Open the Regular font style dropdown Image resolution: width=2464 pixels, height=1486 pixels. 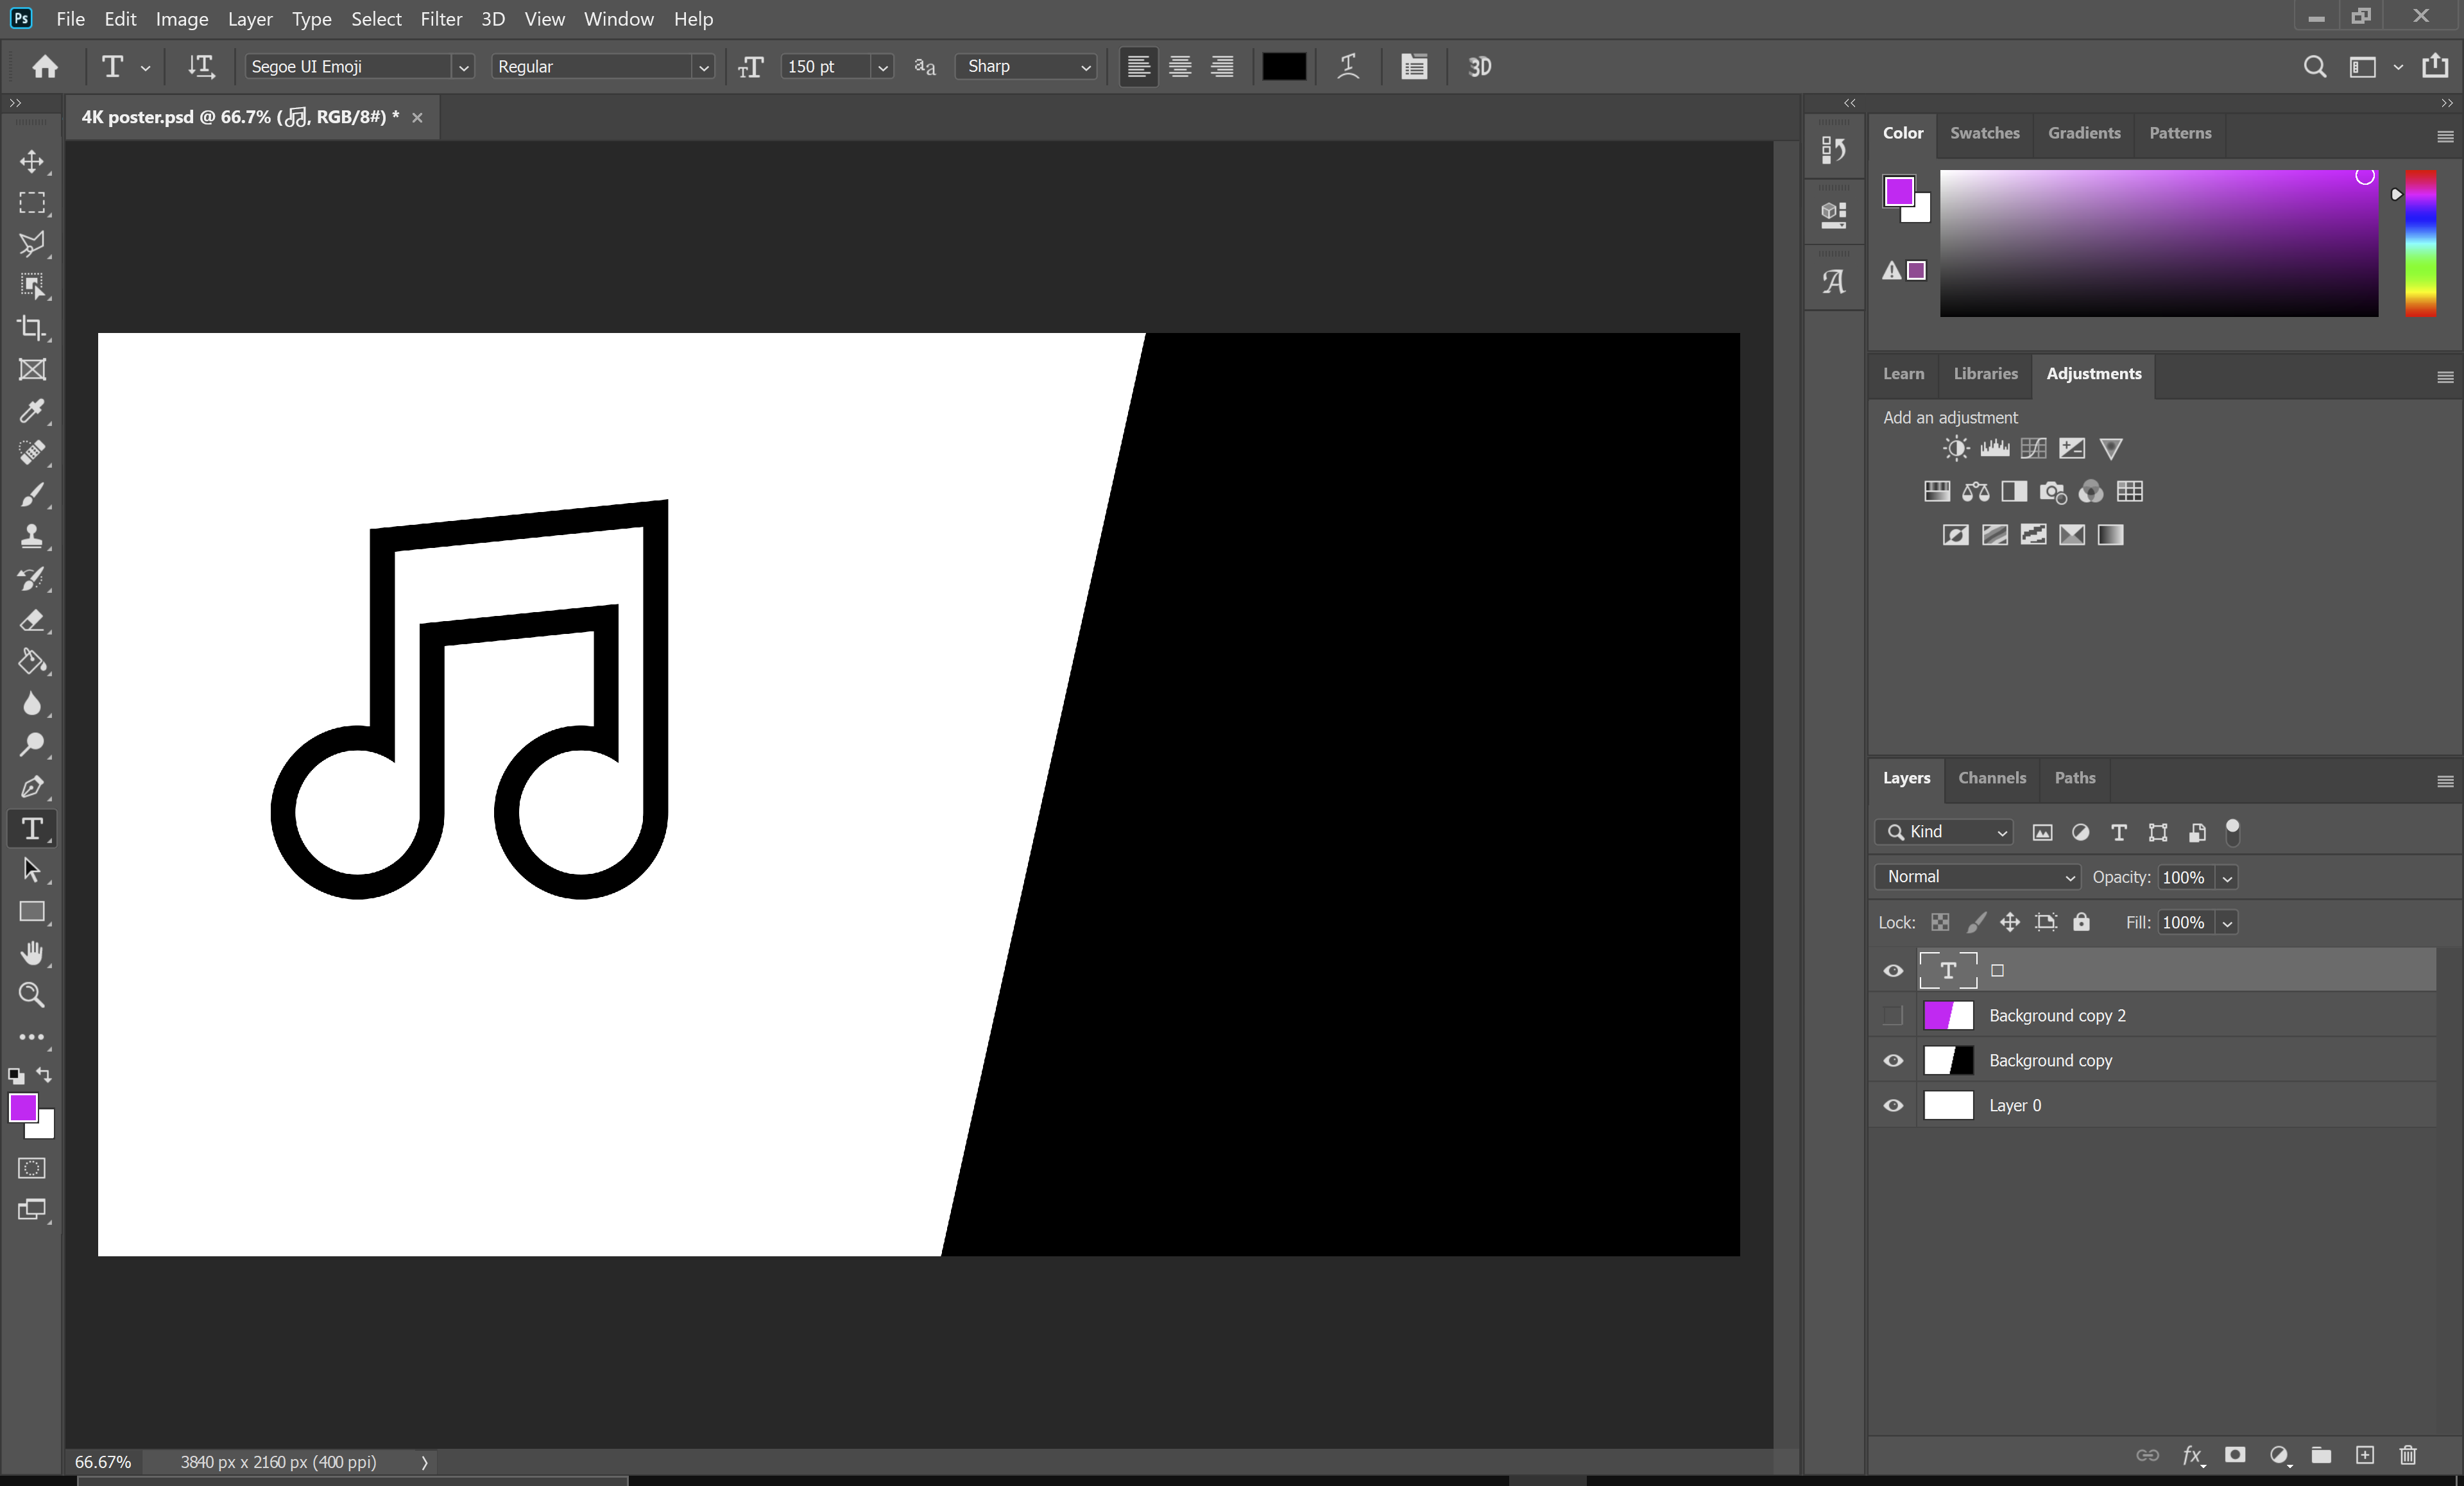tap(703, 67)
